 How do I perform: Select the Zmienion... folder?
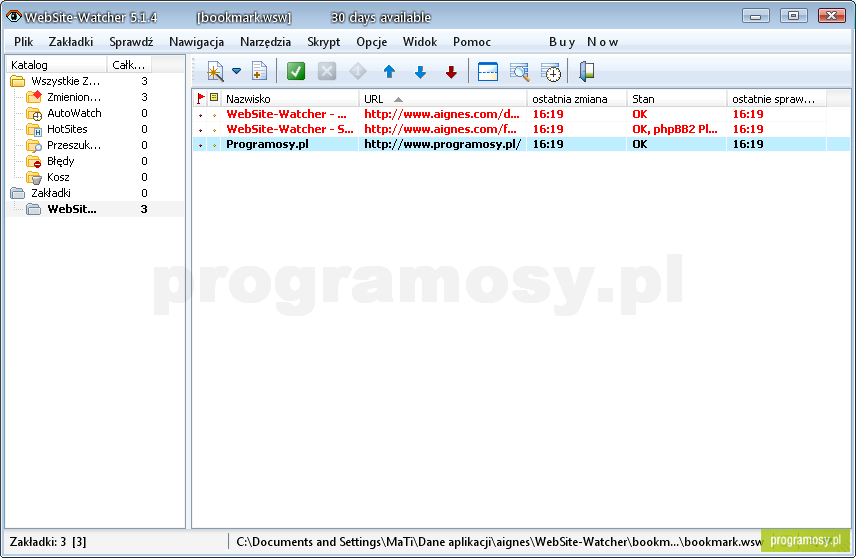74,97
